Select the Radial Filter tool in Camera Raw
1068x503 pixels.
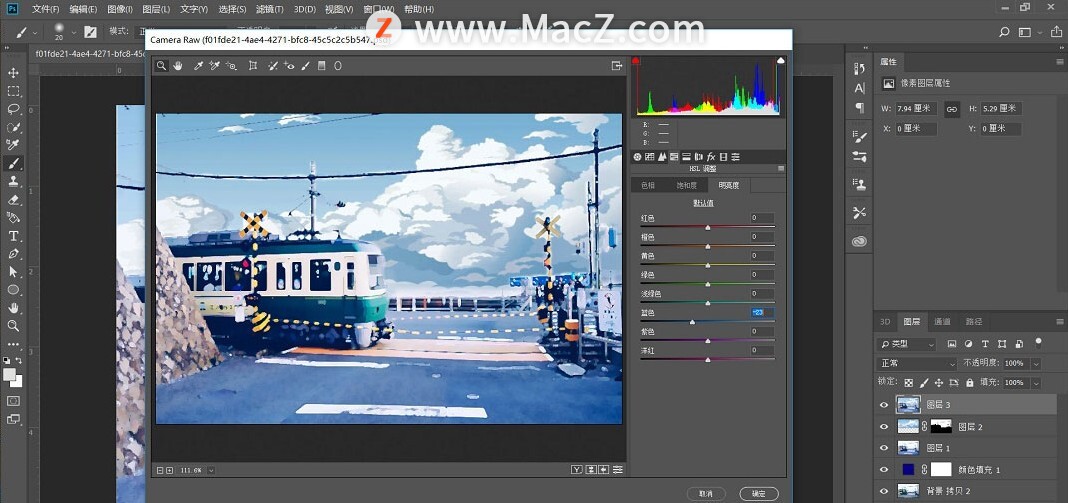pyautogui.click(x=338, y=66)
